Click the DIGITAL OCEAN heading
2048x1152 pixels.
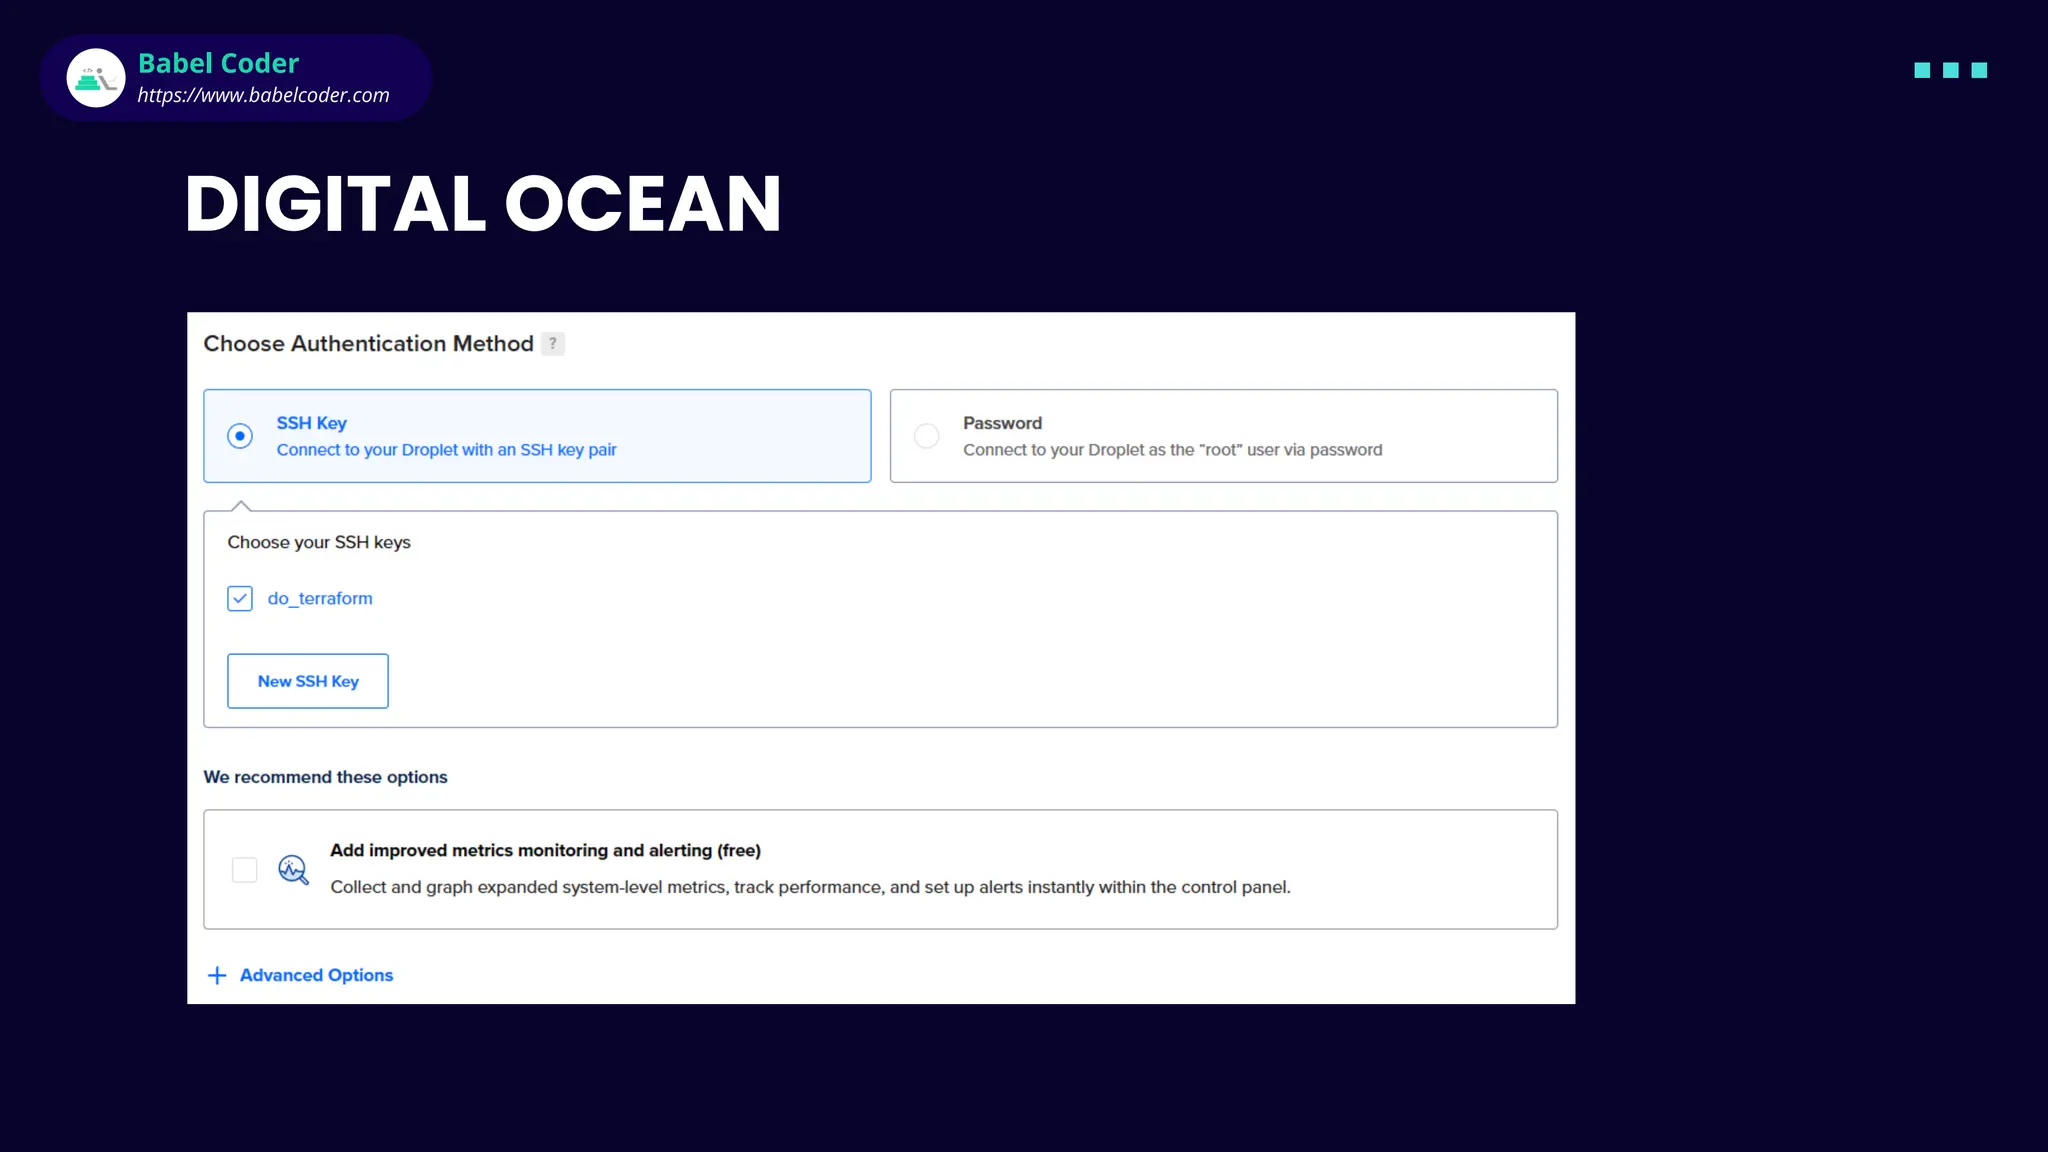[483, 204]
